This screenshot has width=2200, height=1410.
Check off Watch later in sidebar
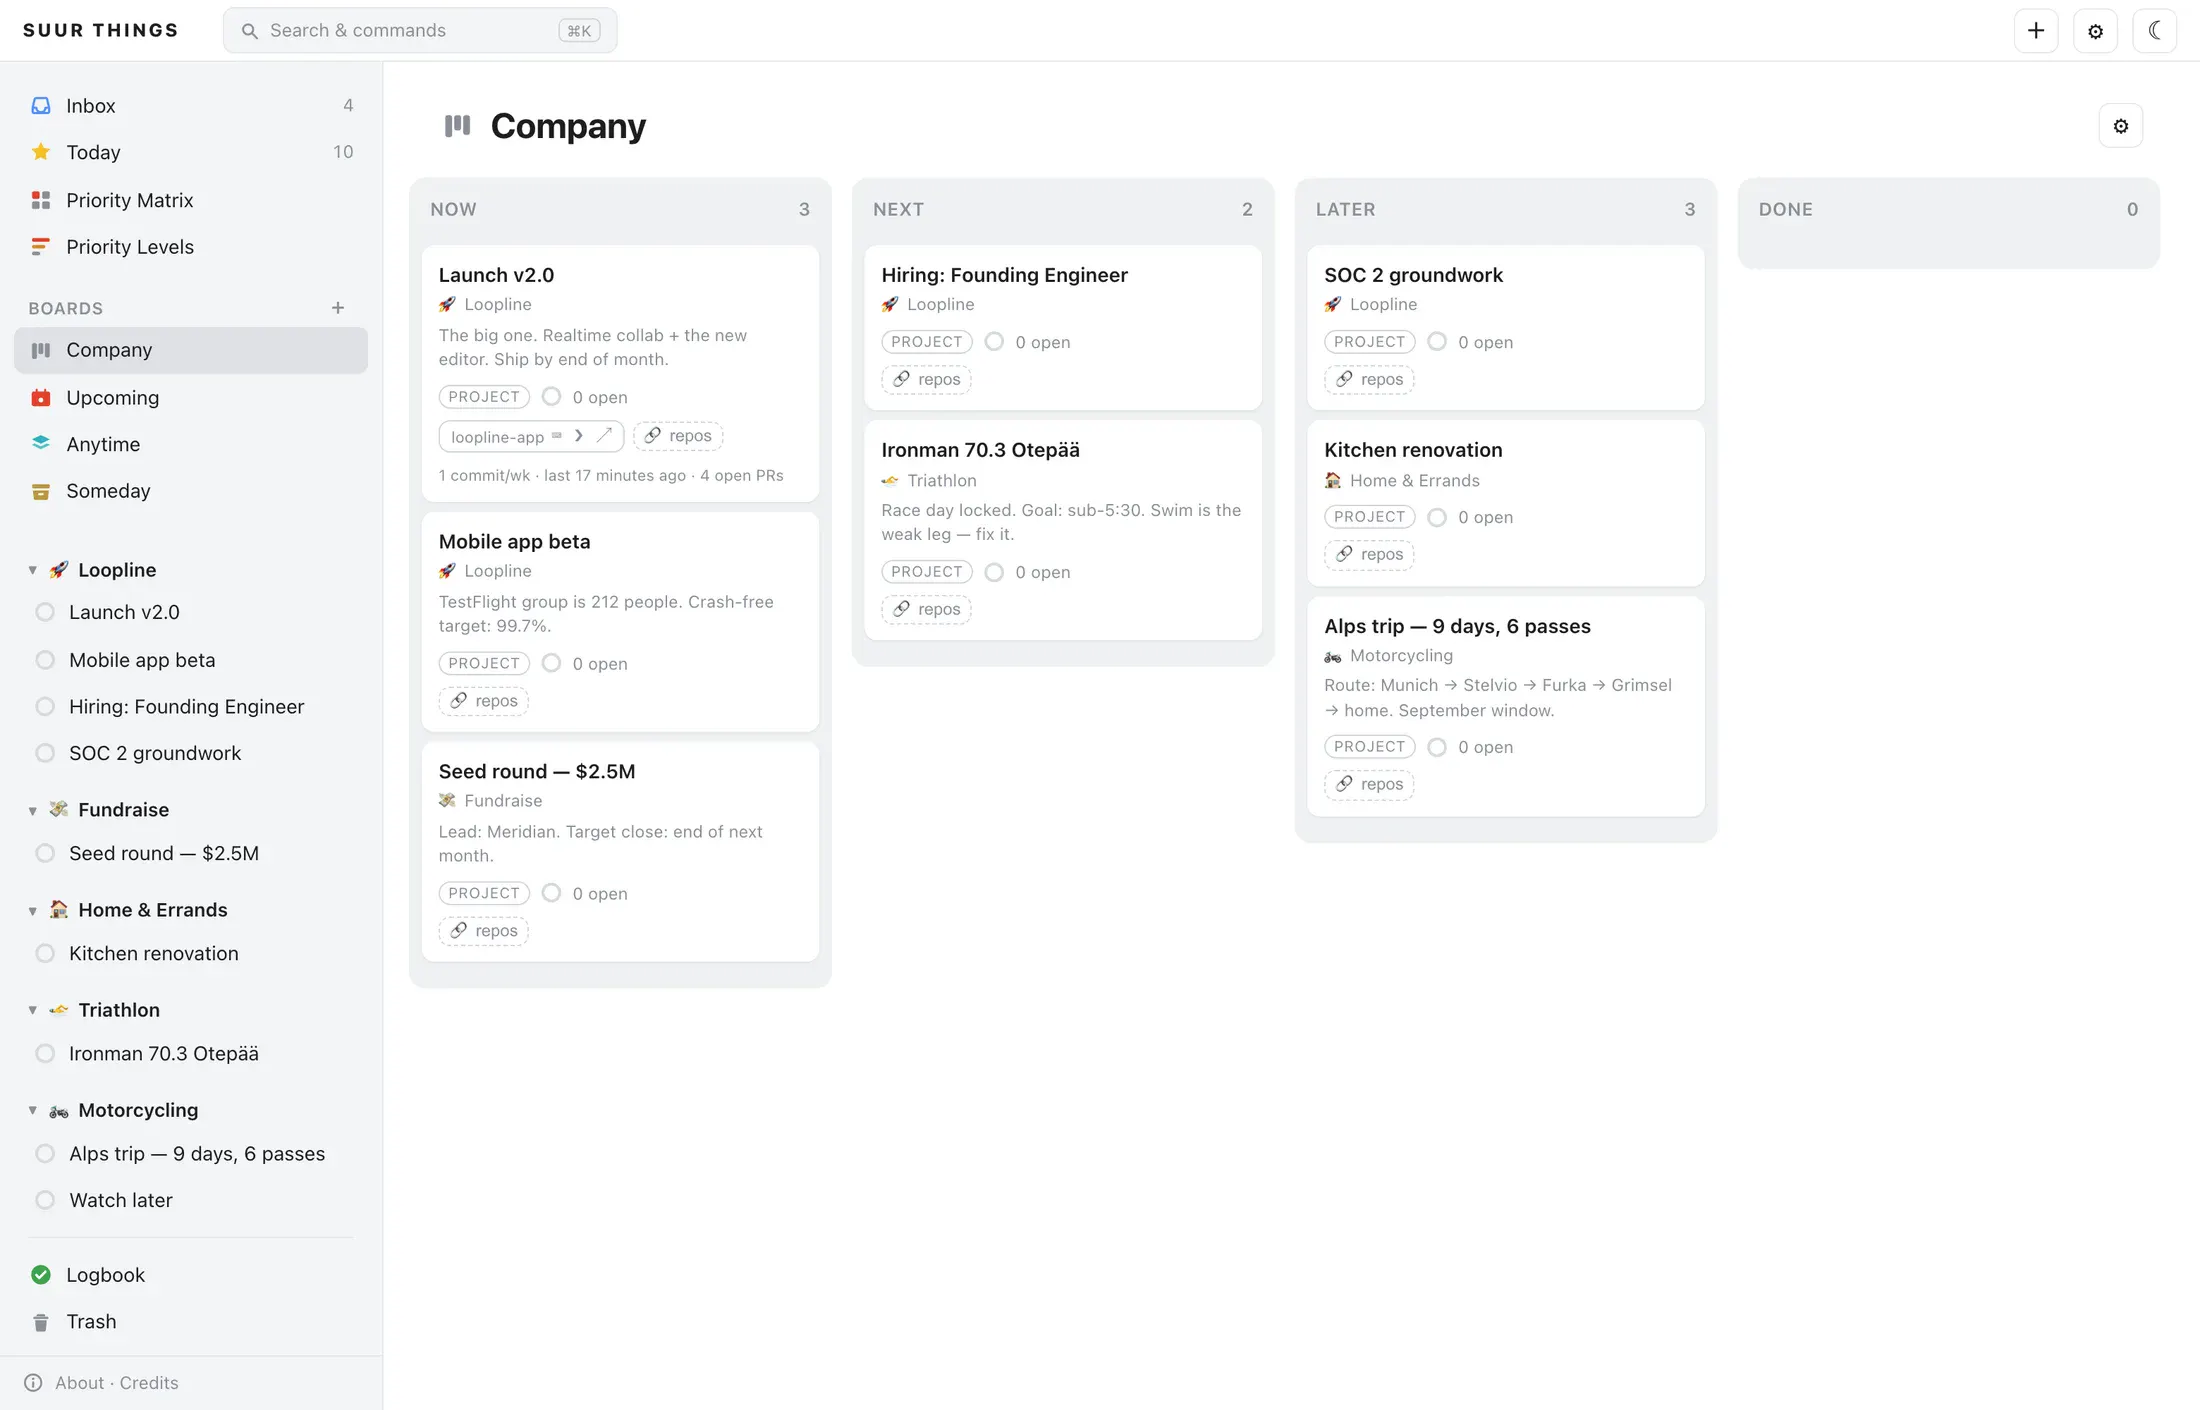tap(45, 1200)
